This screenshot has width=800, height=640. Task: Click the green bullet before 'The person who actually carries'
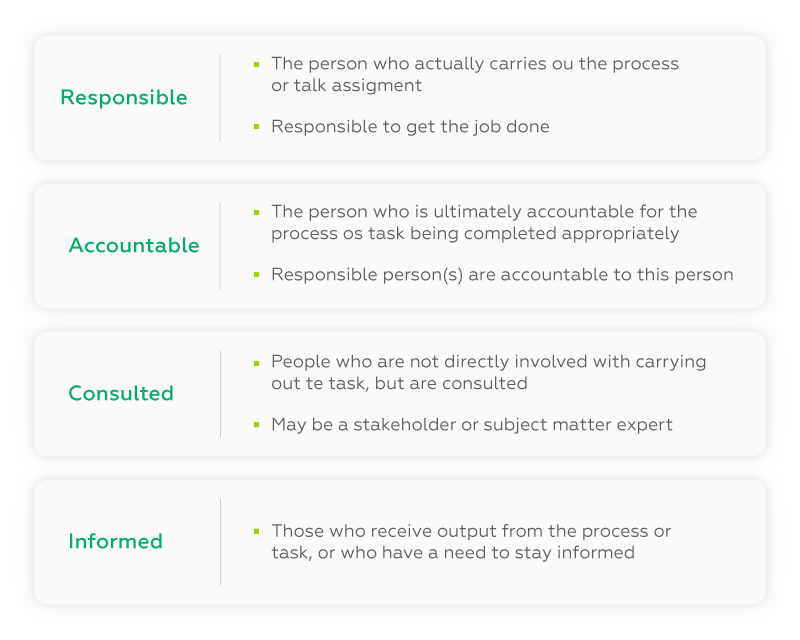[x=257, y=64]
